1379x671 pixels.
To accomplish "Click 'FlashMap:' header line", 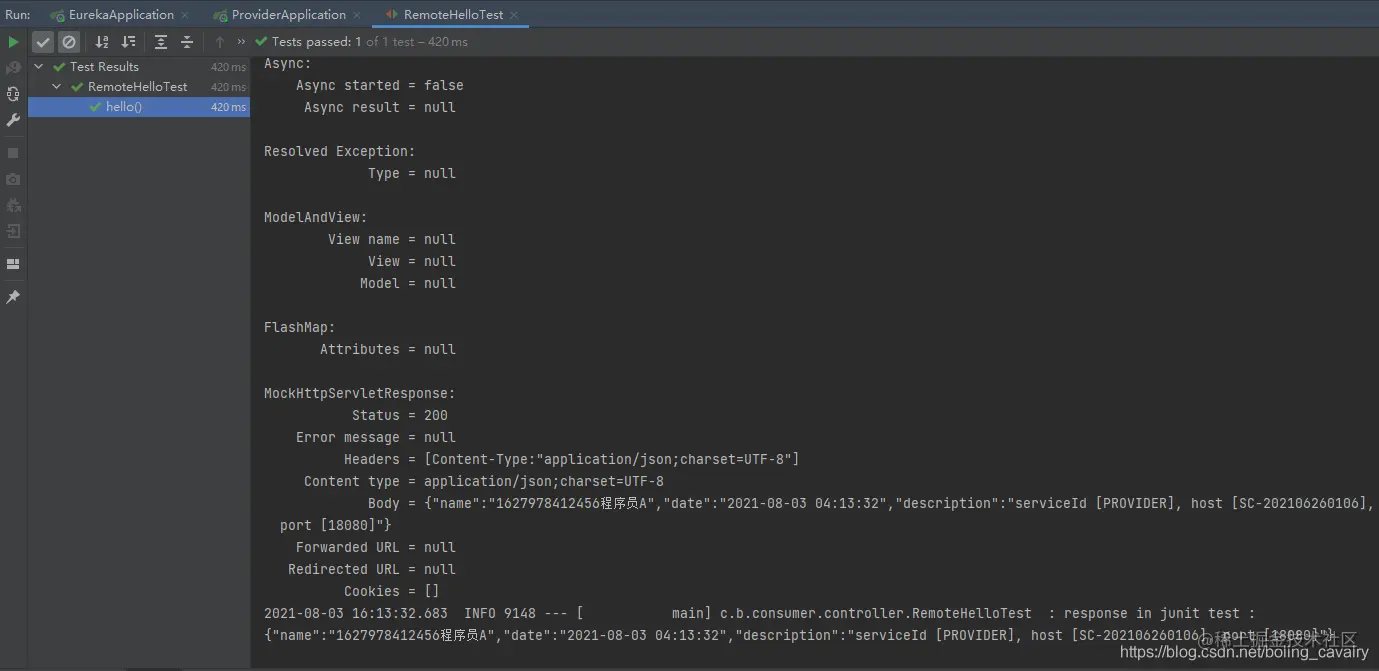I will pyautogui.click(x=300, y=327).
